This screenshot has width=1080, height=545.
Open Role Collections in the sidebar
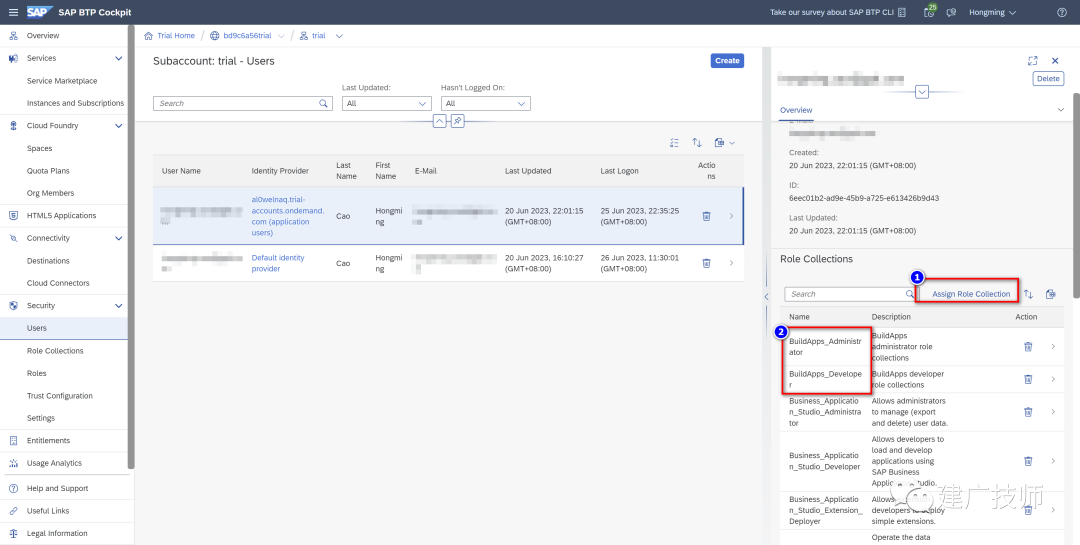[55, 351]
